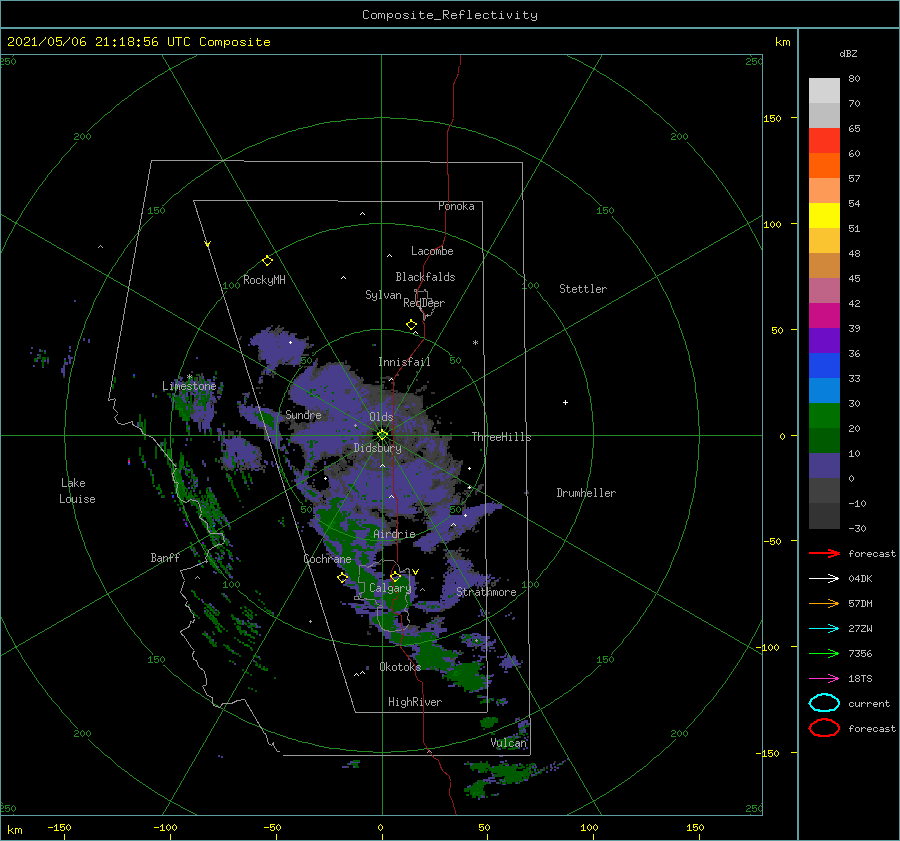Click the red 60-65 dBZ color swatch

coord(824,141)
